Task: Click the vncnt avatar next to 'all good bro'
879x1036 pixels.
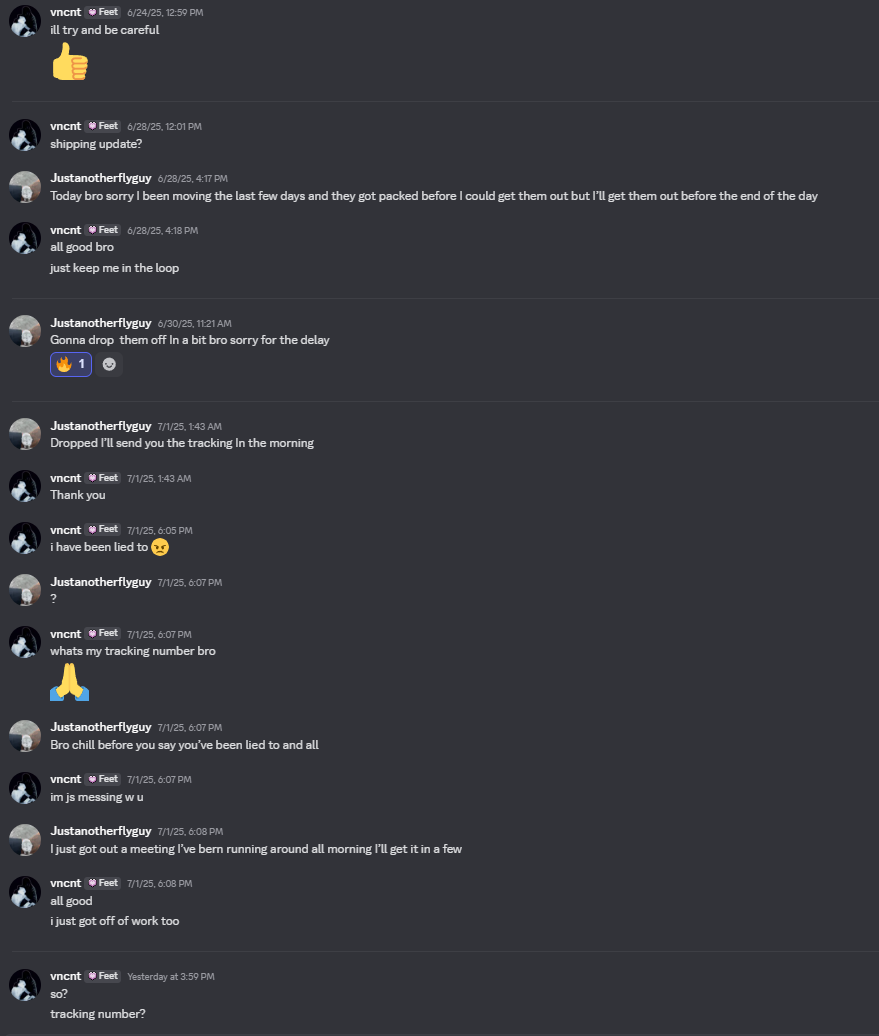Action: [25, 238]
